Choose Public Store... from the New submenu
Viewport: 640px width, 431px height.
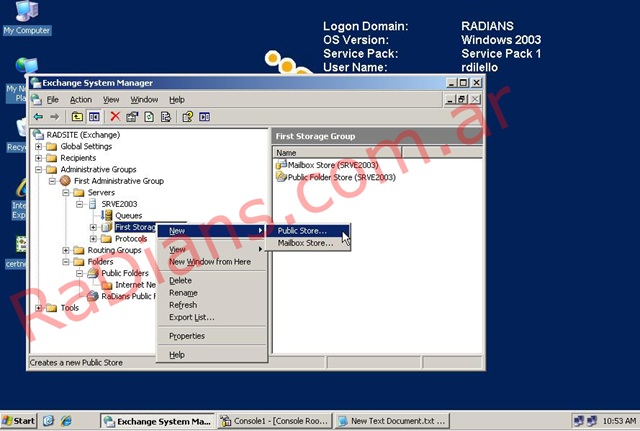[x=302, y=231]
